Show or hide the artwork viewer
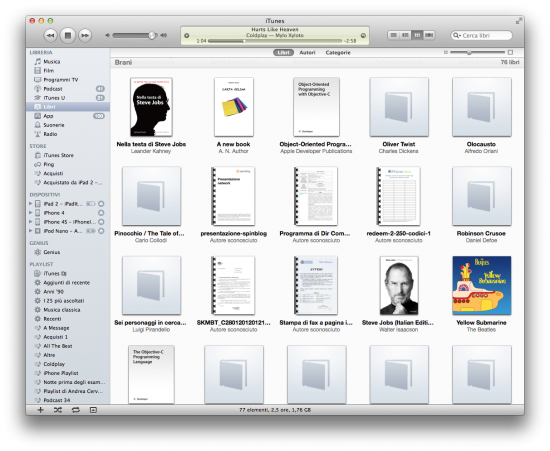 point(93,410)
